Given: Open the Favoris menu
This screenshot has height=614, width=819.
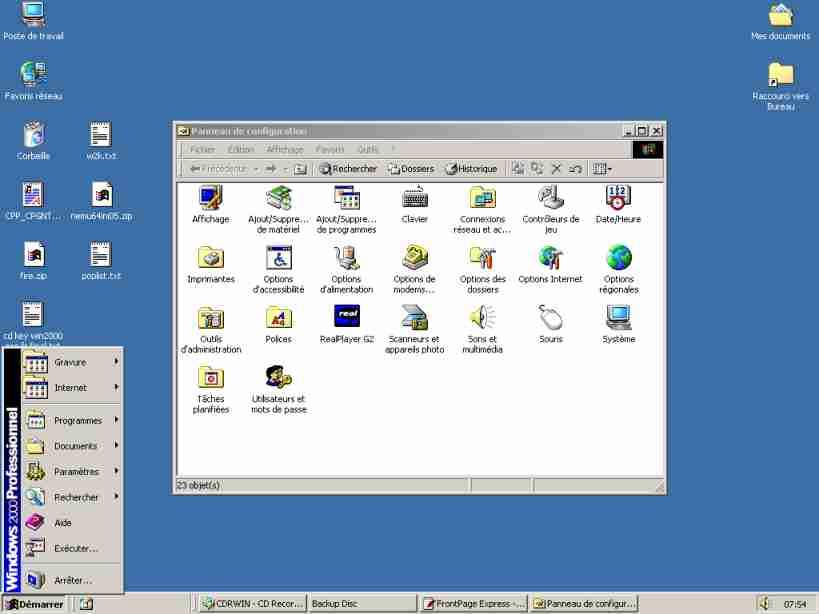Looking at the screenshot, I should 330,149.
